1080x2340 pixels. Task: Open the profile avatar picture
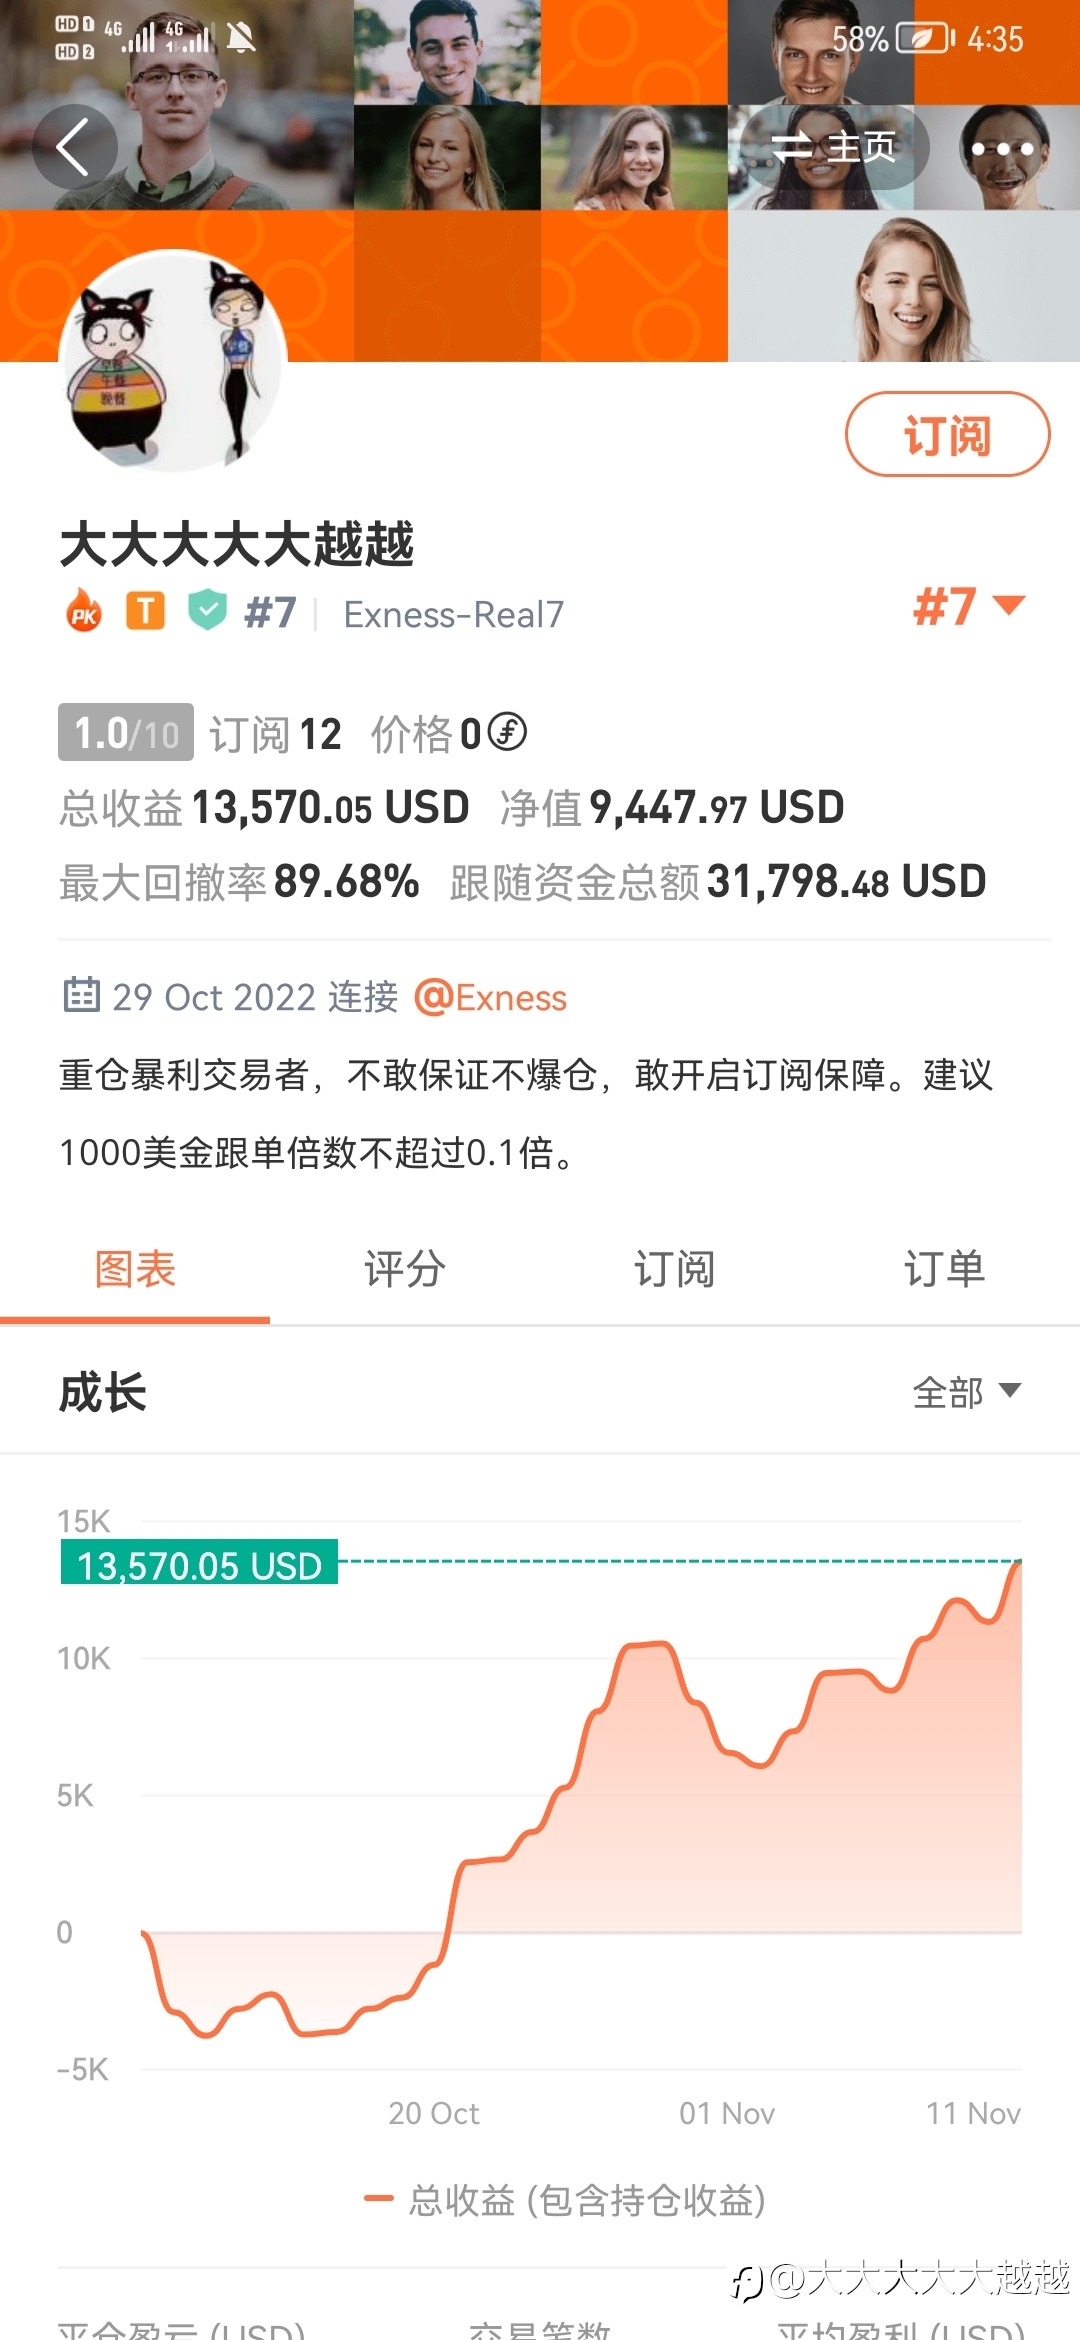click(173, 361)
